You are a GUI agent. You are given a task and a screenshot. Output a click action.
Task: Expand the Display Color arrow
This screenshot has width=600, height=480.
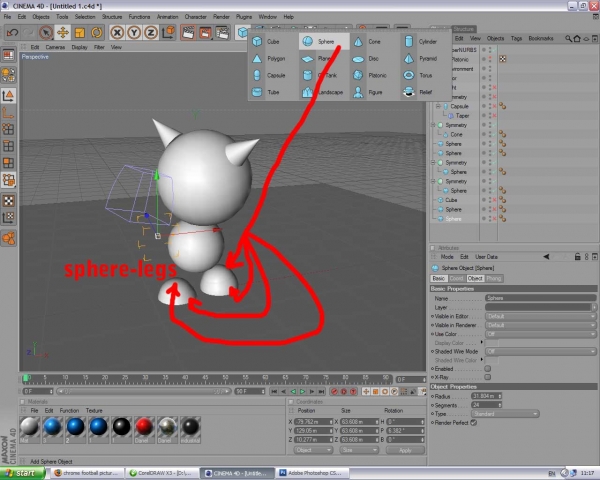pyautogui.click(x=482, y=342)
